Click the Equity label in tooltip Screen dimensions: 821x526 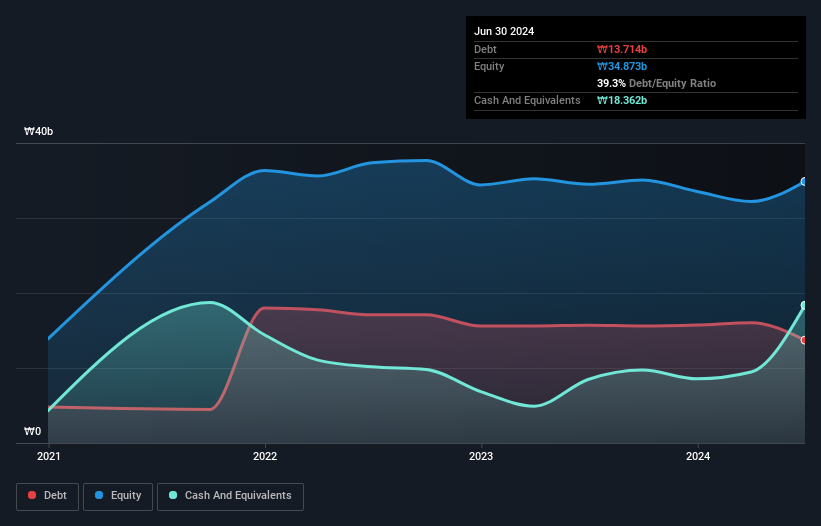489,66
